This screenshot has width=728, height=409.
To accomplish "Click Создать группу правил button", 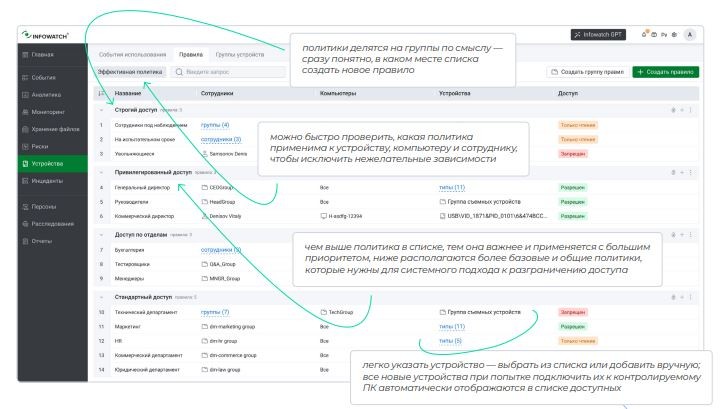I will coord(587,72).
